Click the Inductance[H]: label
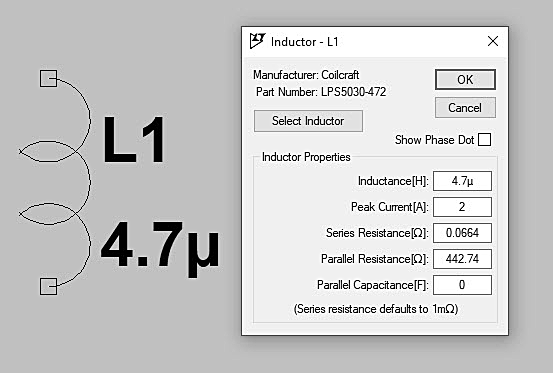Viewport: 553px width, 373px height. pyautogui.click(x=393, y=181)
